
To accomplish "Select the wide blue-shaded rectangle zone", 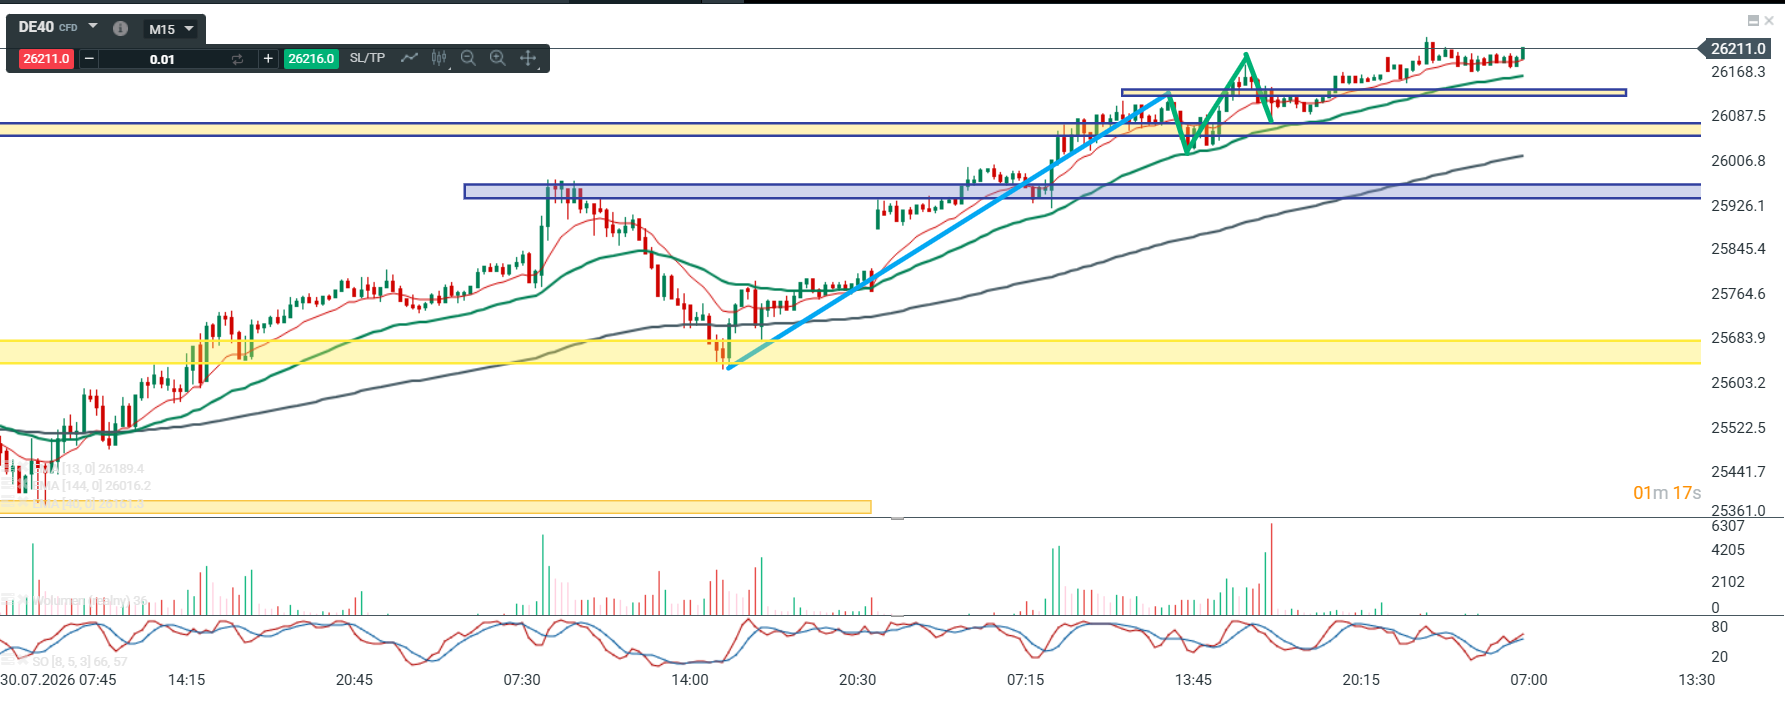I will pos(1082,191).
